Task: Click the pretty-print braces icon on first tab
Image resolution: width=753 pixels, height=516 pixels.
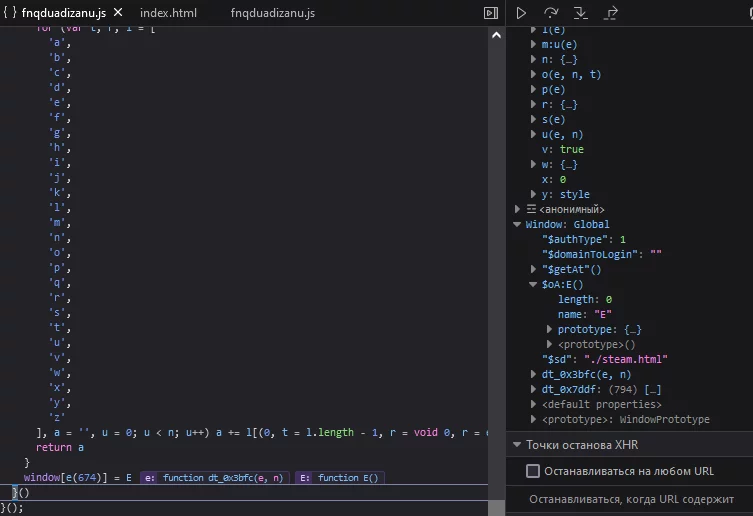Action: (10, 13)
